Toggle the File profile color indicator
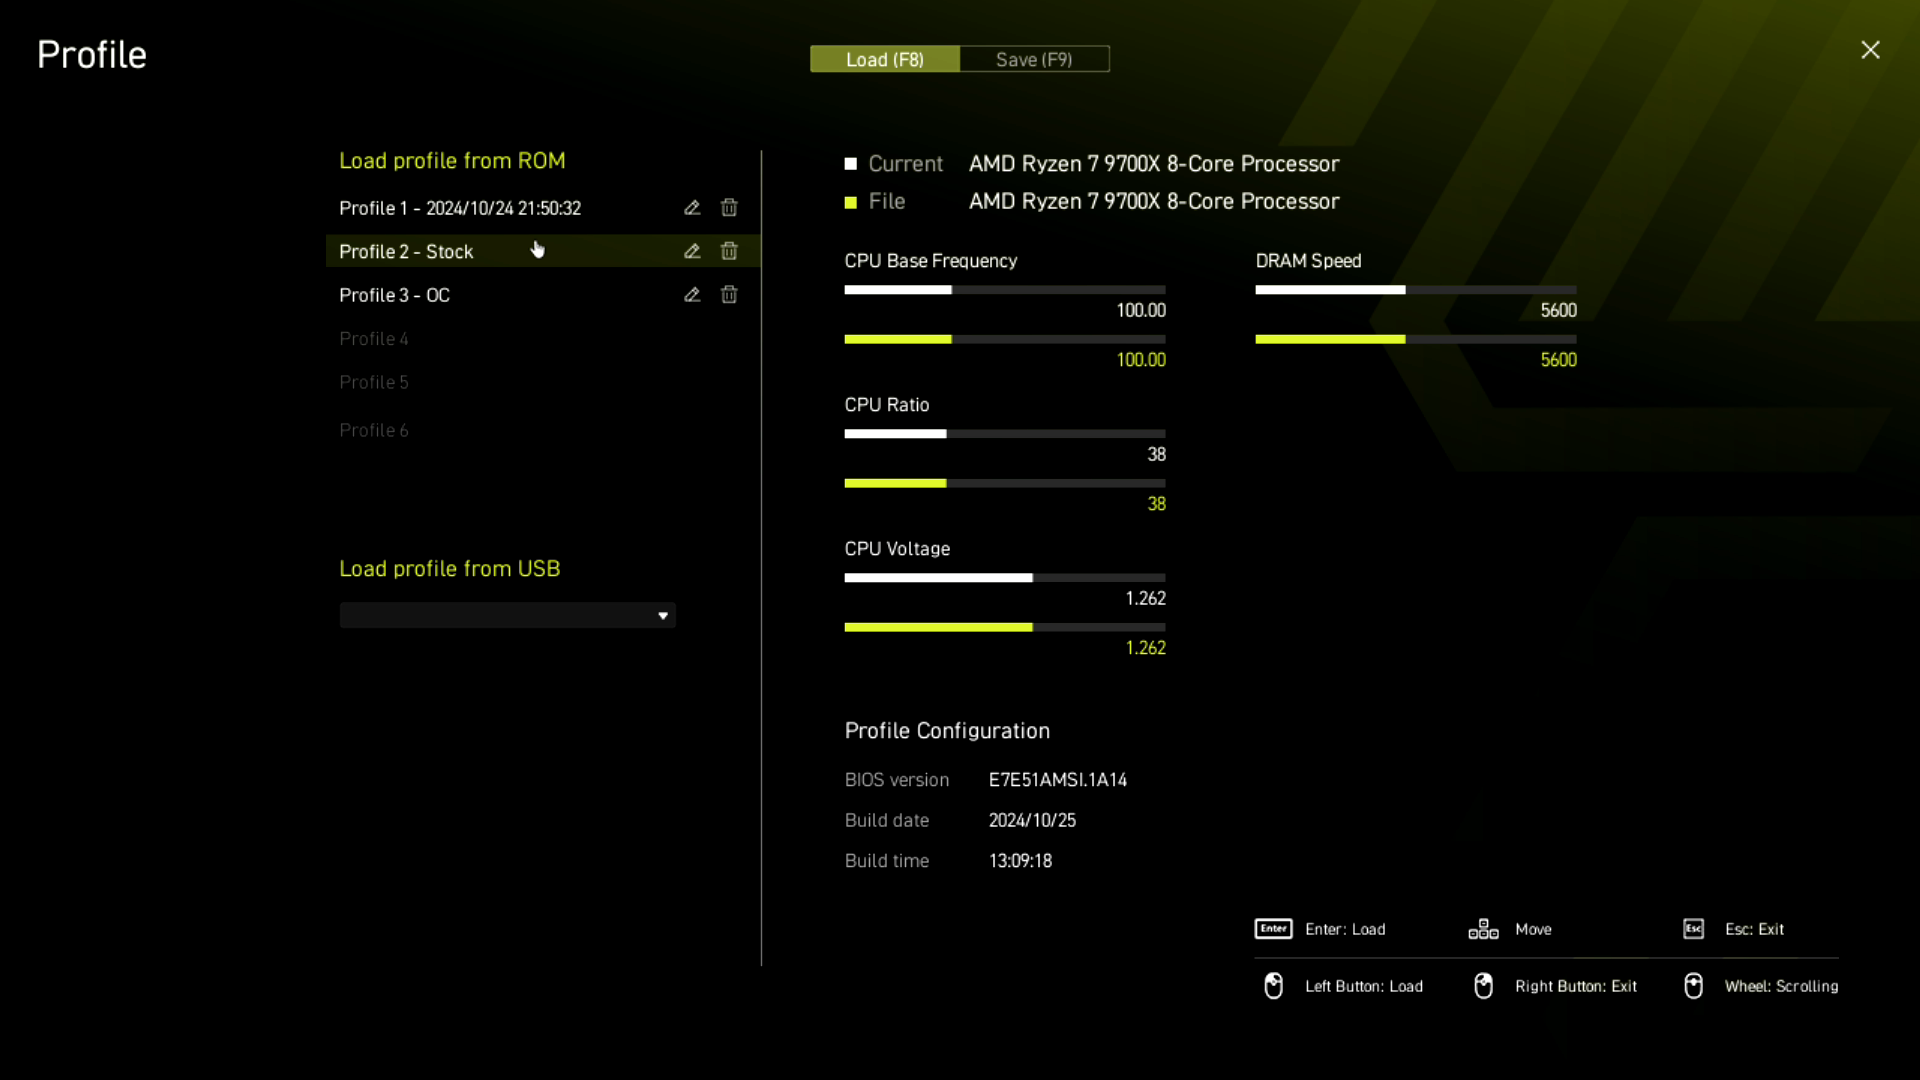This screenshot has width=1920, height=1080. pyautogui.click(x=851, y=202)
